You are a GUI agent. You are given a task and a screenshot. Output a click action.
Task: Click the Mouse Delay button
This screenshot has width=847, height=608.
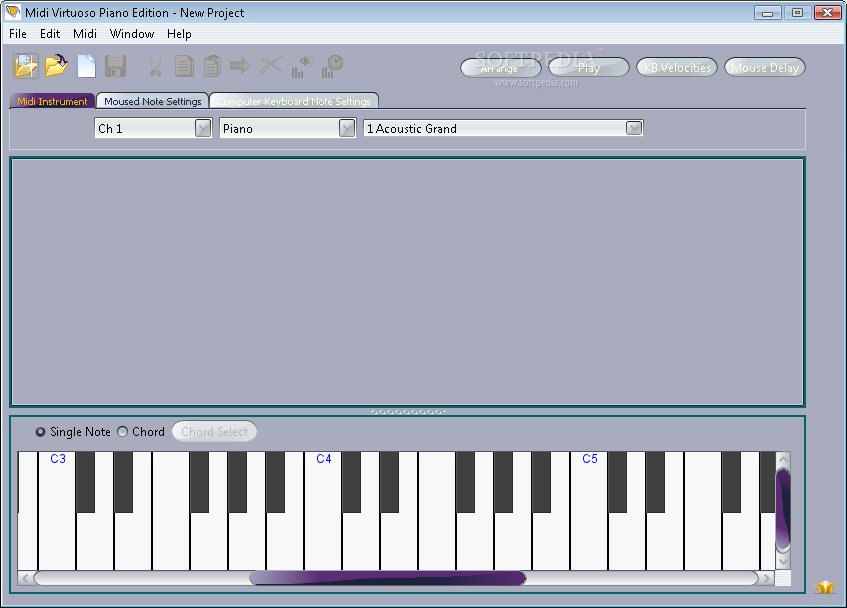coord(765,67)
